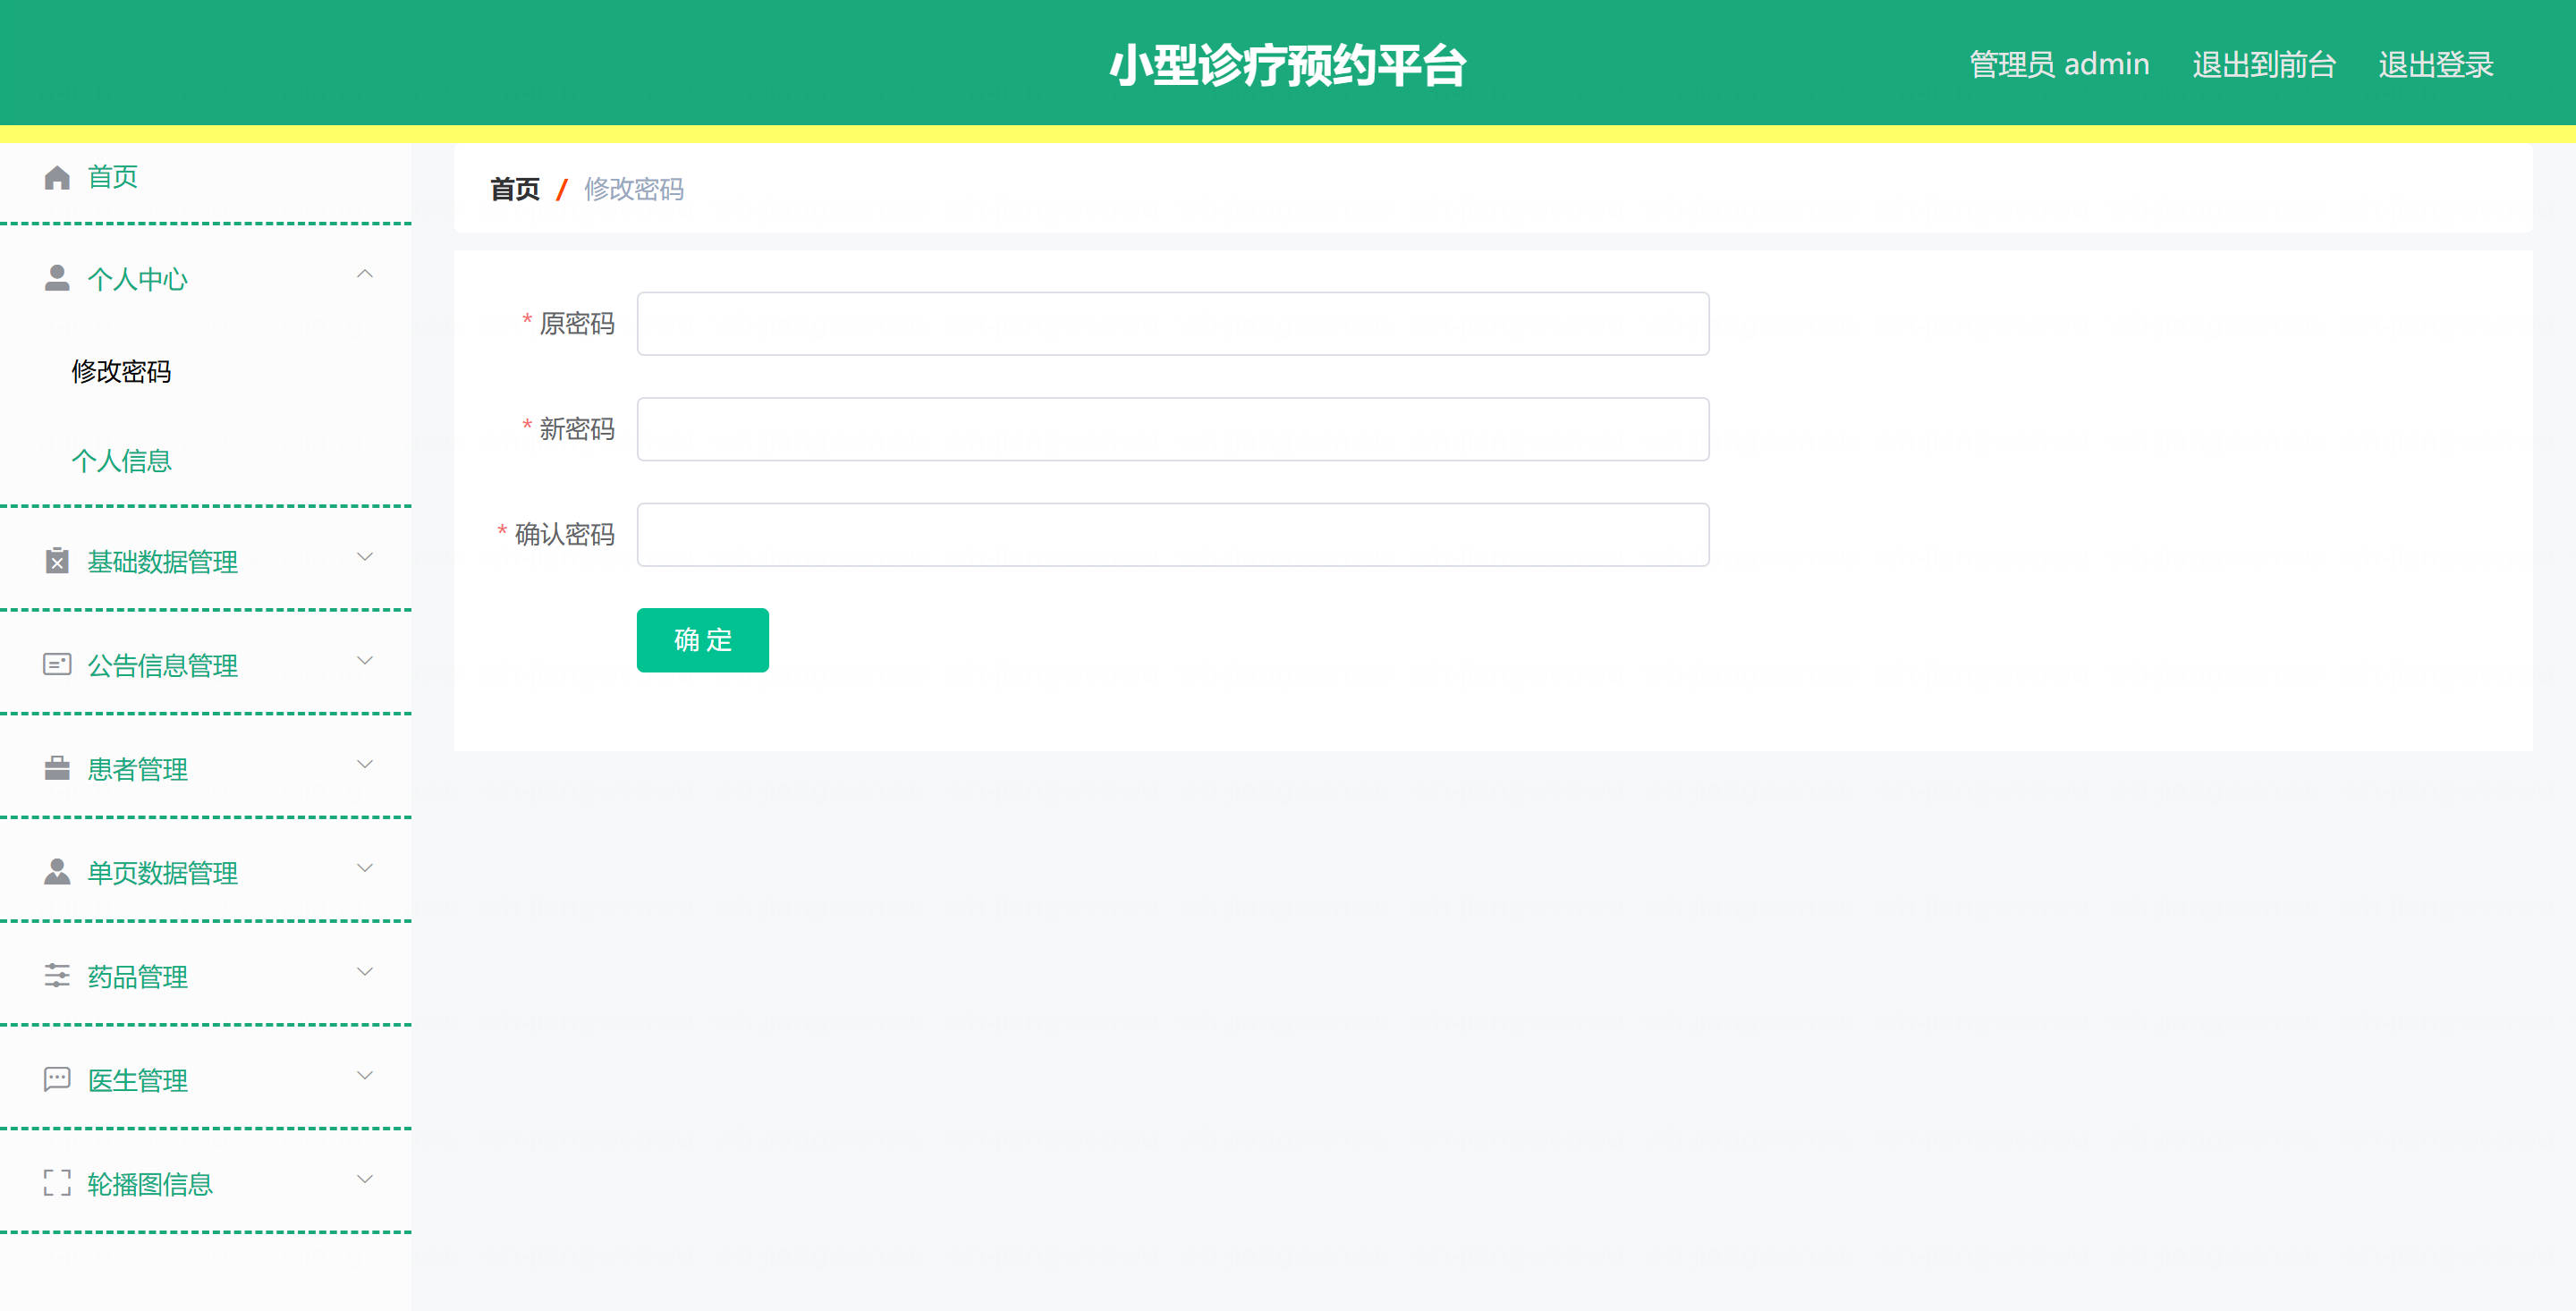Expand the 药品管理 chevron
This screenshot has width=2576, height=1311.
(x=365, y=972)
